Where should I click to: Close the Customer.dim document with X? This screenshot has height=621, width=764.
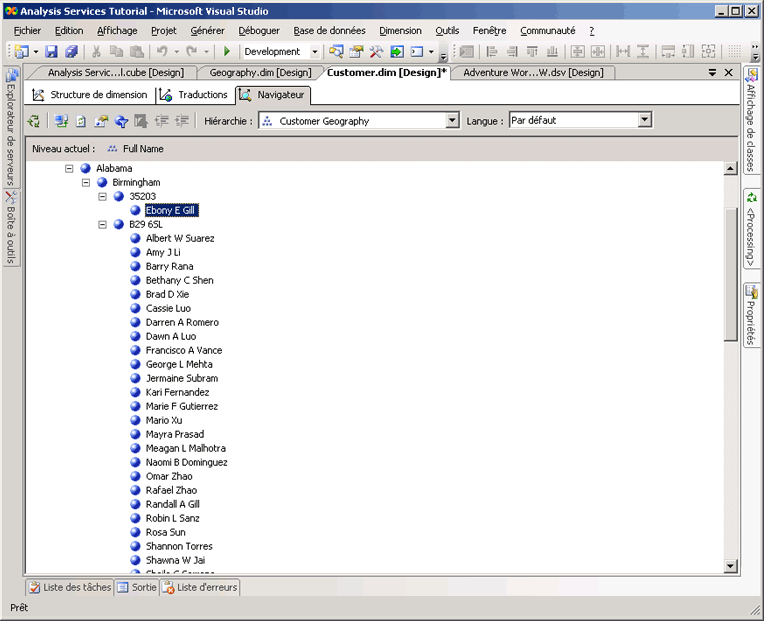click(x=728, y=73)
